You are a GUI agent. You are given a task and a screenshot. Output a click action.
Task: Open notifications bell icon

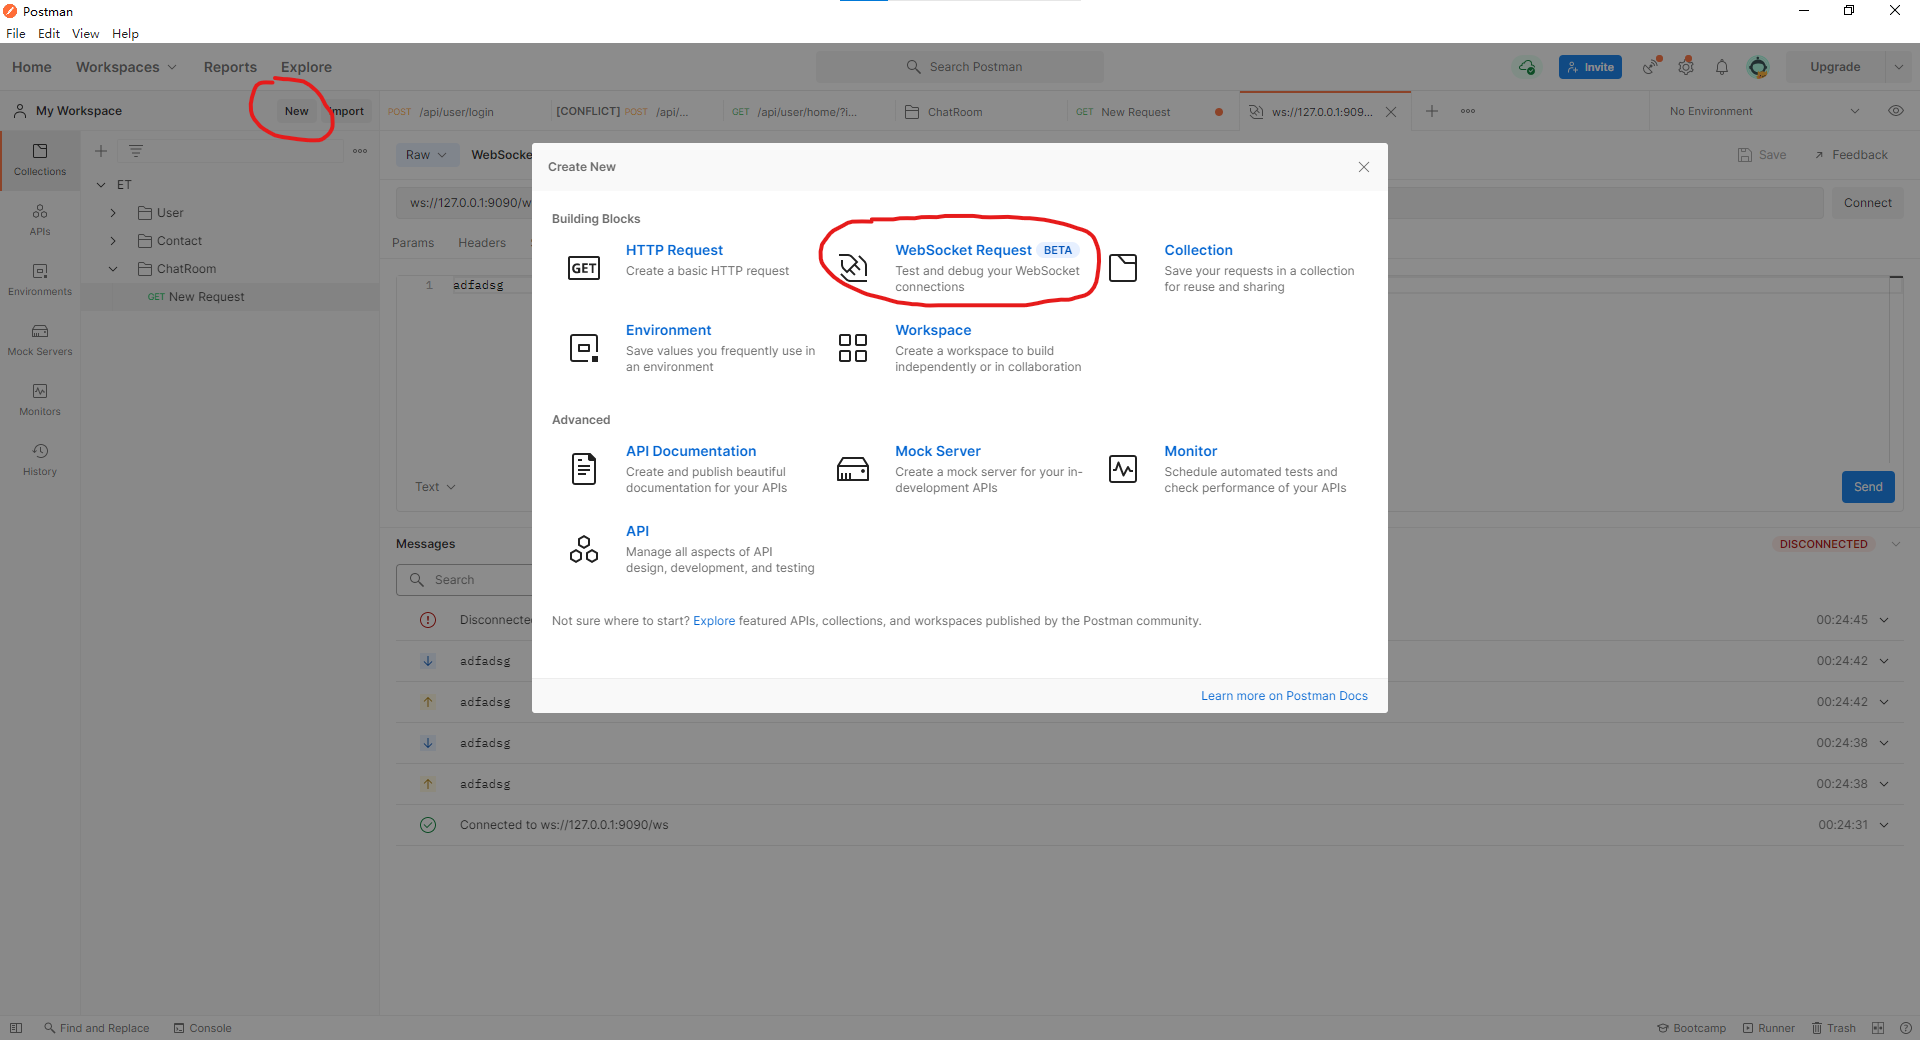1722,67
